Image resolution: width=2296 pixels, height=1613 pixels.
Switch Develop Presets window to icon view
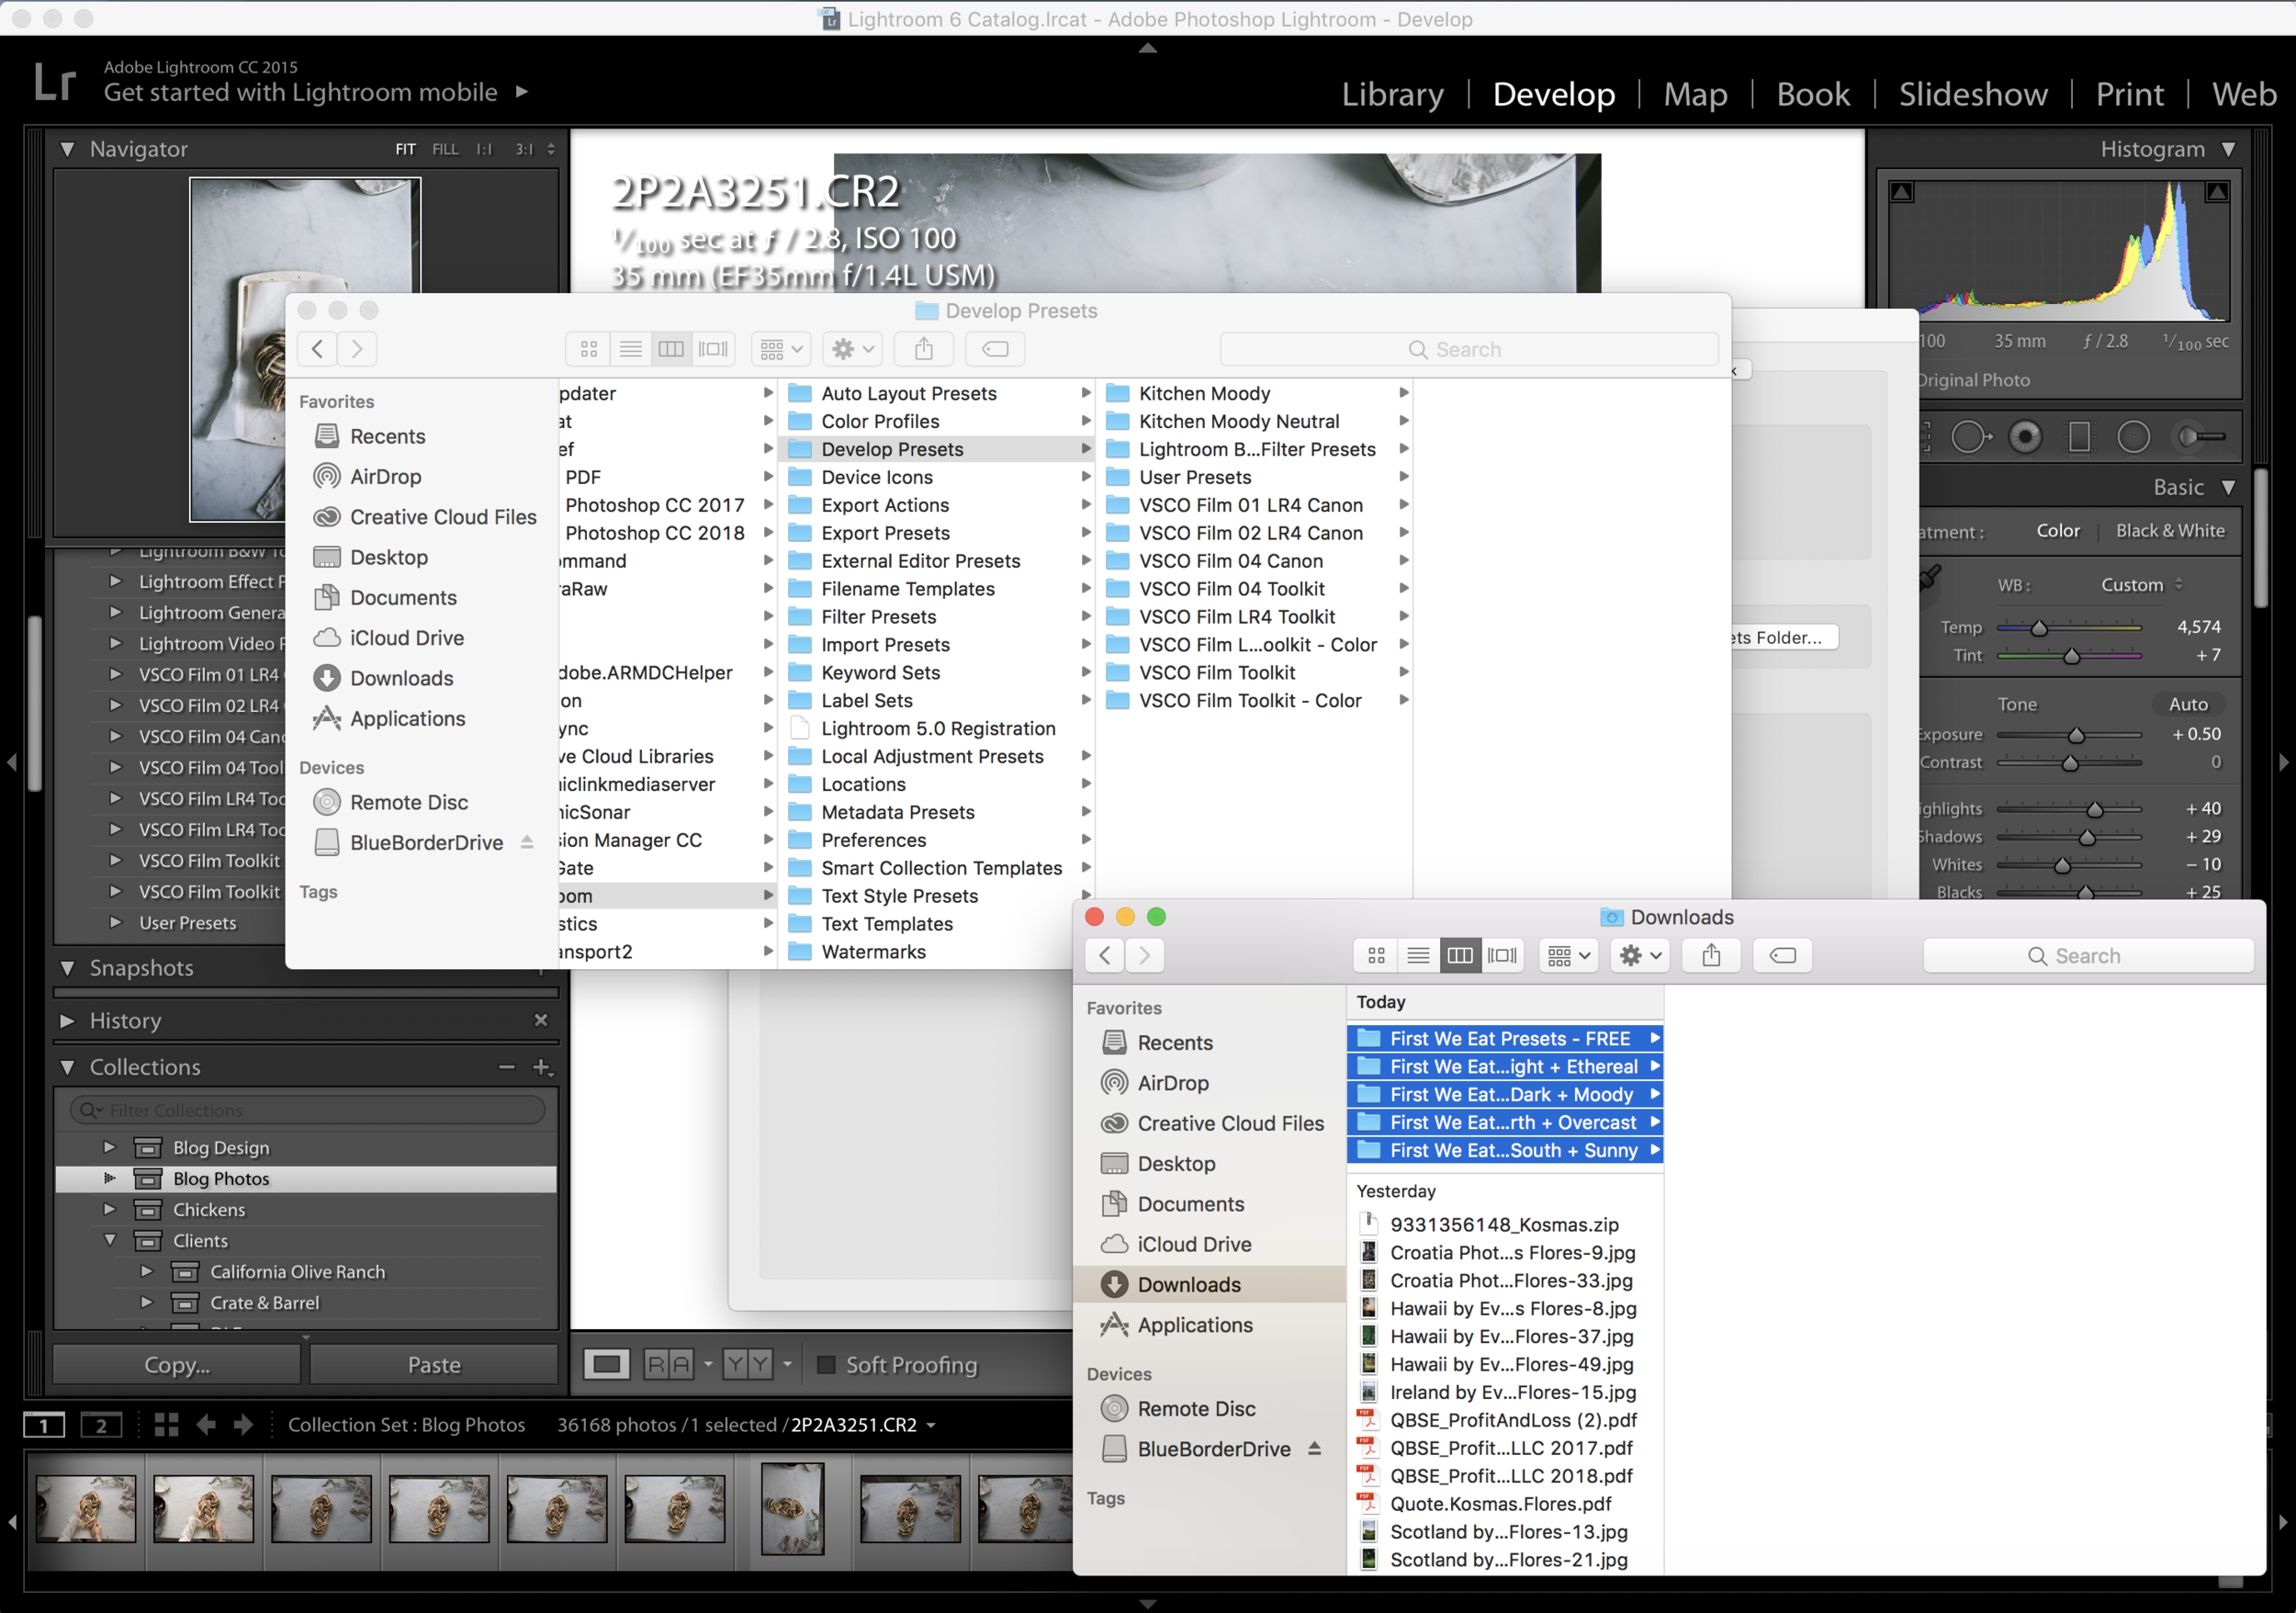point(589,349)
